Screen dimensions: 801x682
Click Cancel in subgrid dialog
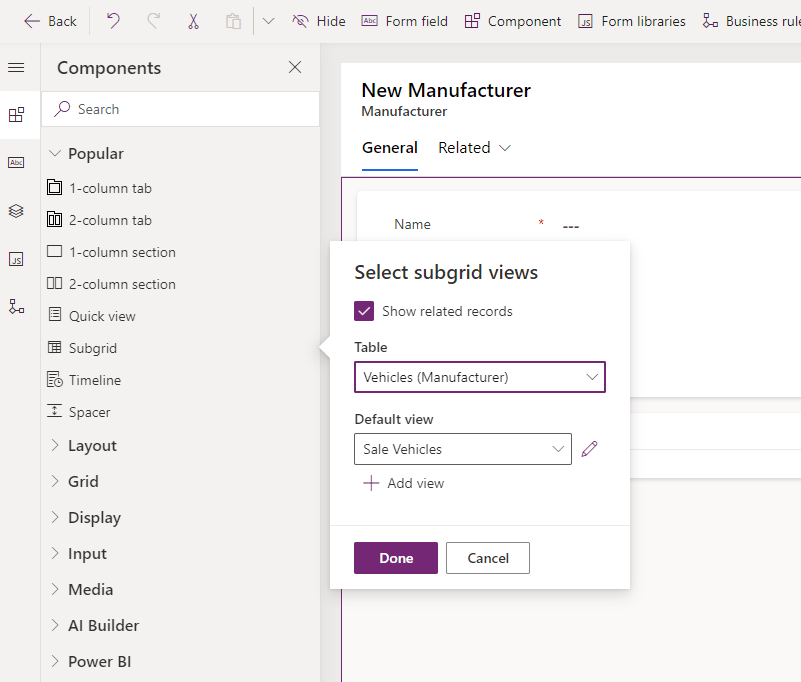point(487,558)
